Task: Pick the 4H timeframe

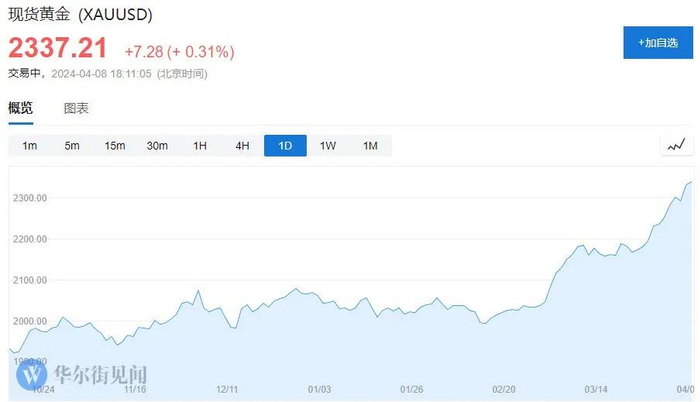Action: click(242, 146)
